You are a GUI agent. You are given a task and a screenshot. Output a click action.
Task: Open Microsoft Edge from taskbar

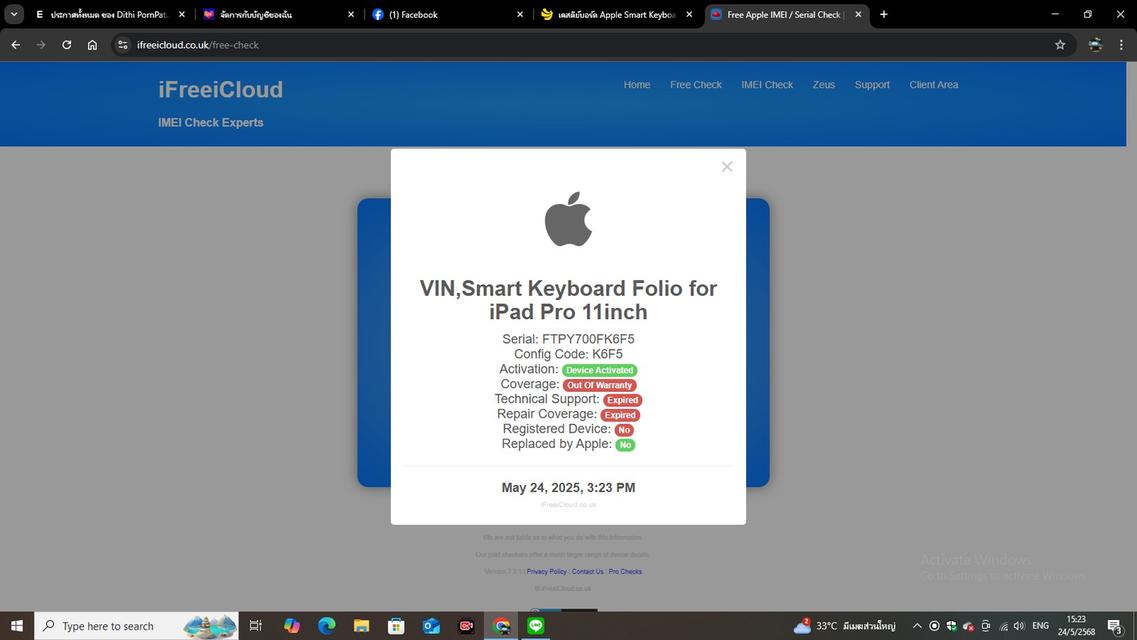326,626
